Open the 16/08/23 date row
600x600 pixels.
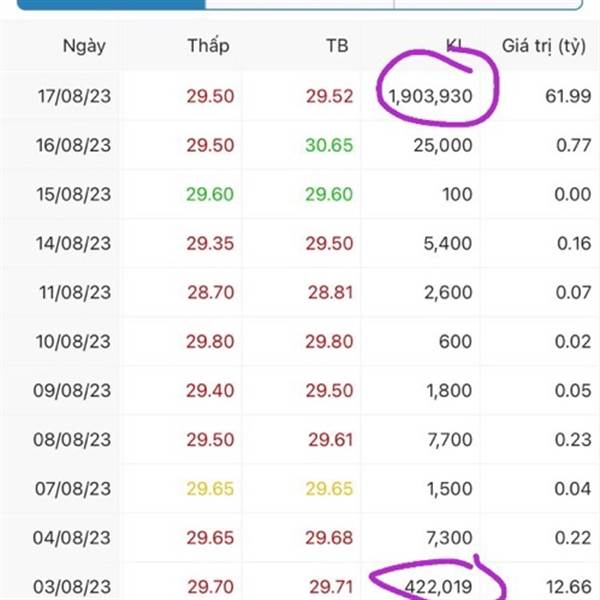tap(300, 145)
